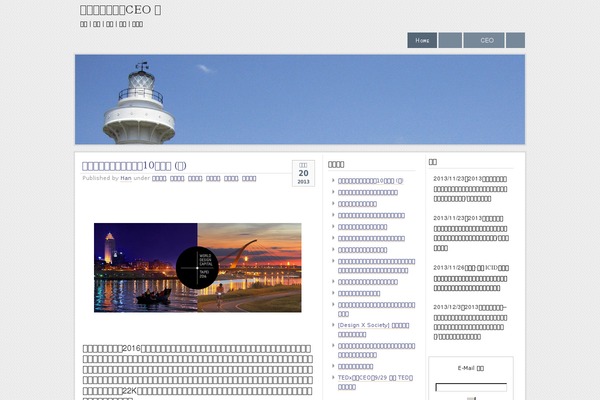Go to the Home navigation tab
This screenshot has height=400, width=600.
[x=422, y=40]
